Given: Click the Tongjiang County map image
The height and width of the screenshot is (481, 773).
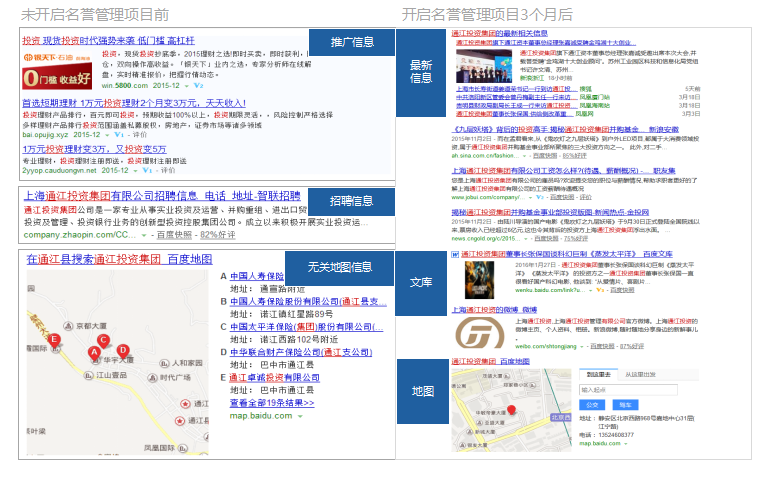Looking at the screenshot, I should pyautogui.click(x=117, y=362).
